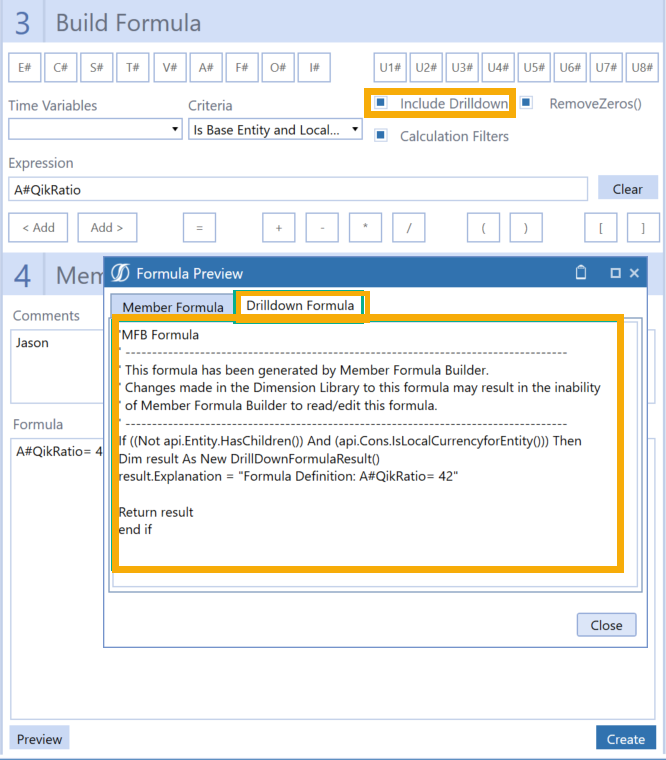Viewport: 666px width, 760px height.
Task: Click Close in Formula Preview dialog
Action: click(x=606, y=625)
